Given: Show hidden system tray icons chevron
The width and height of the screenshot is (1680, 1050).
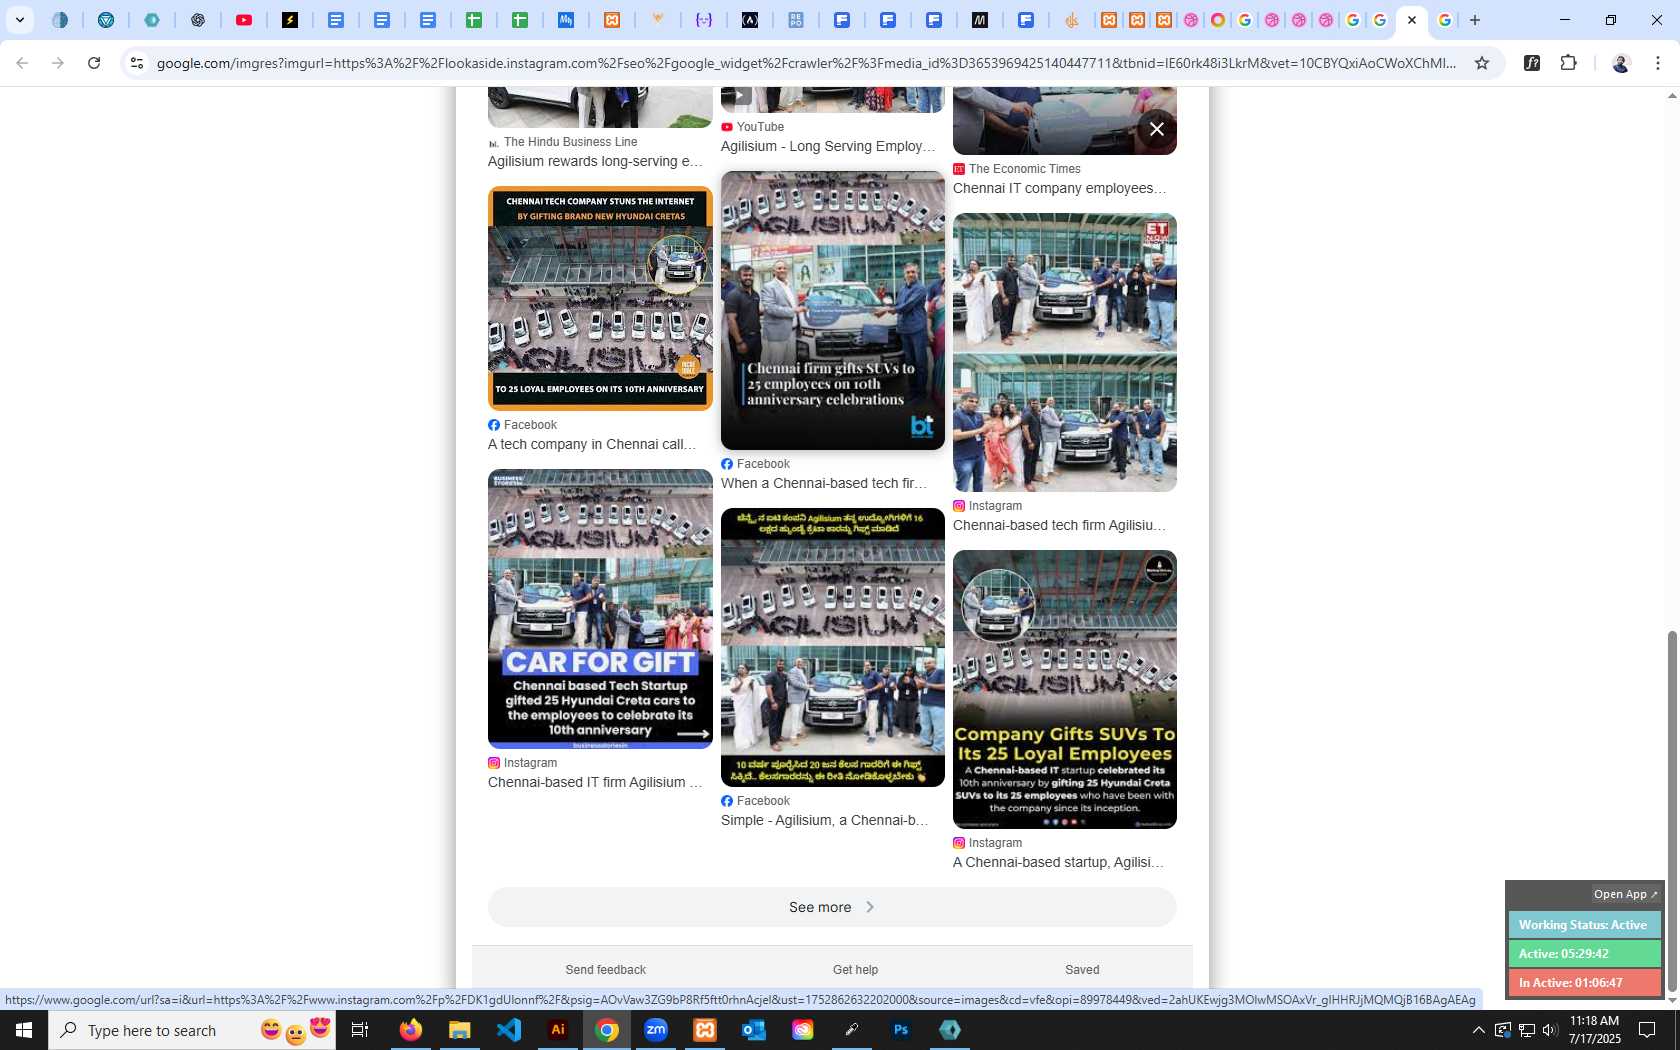Looking at the screenshot, I should click(1478, 1030).
